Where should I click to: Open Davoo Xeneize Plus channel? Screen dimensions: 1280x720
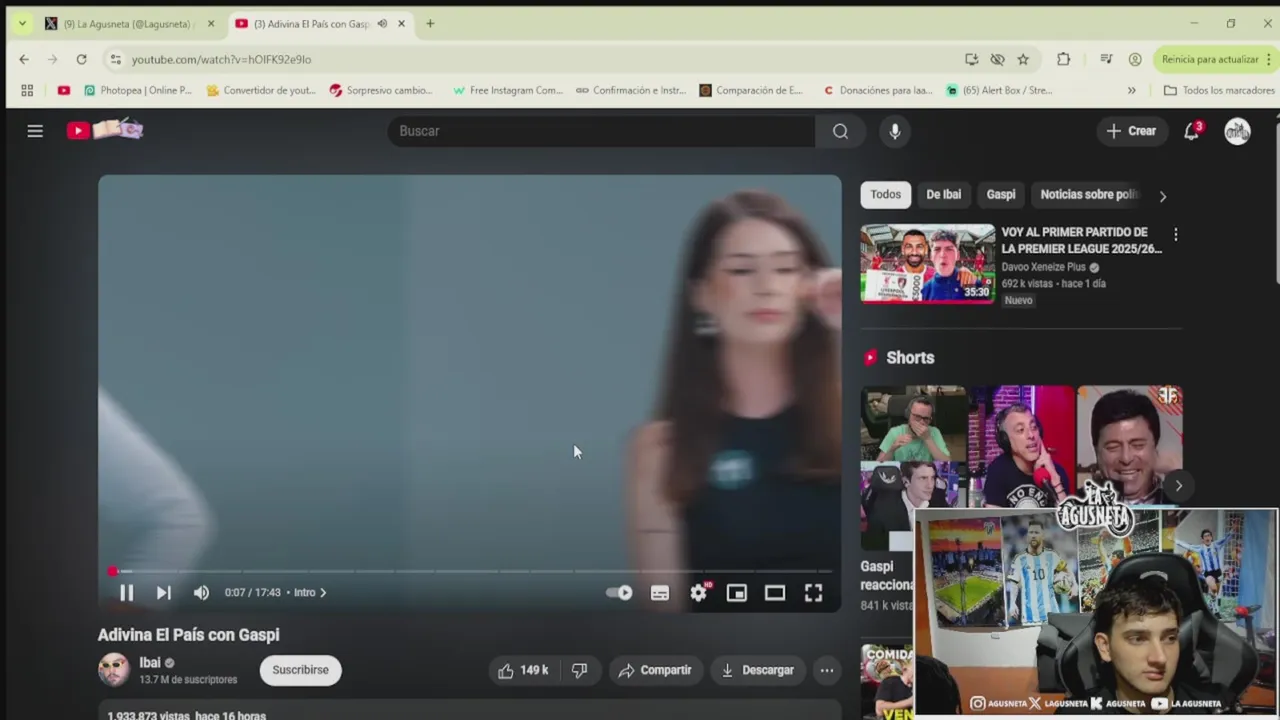pos(1043,267)
